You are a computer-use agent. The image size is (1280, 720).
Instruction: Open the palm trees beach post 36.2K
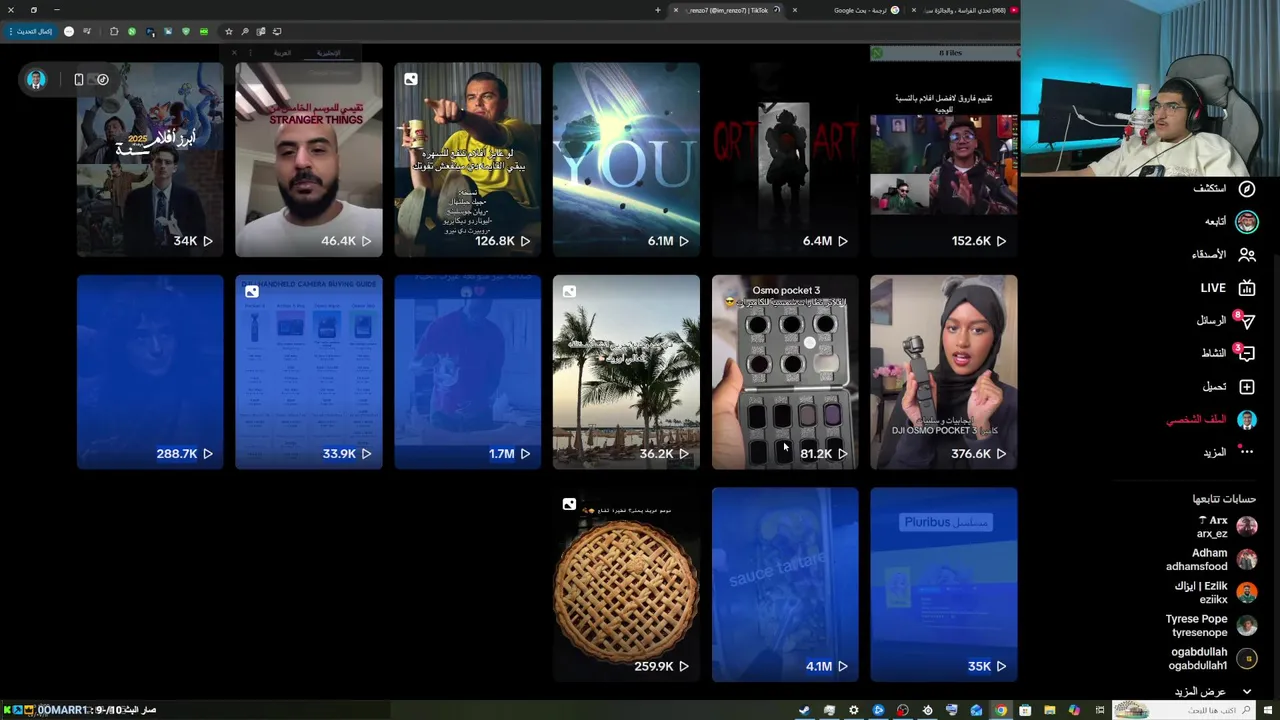(x=626, y=372)
